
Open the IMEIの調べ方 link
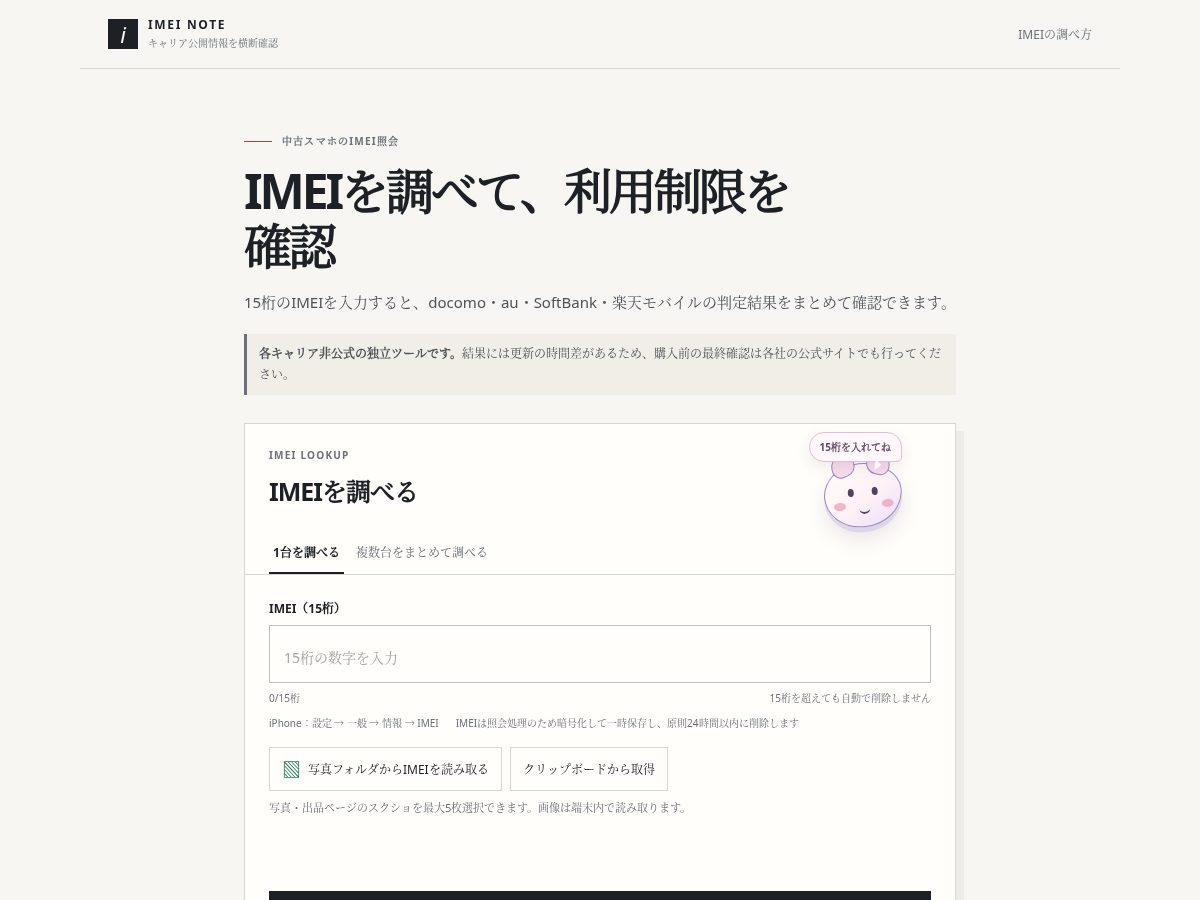(x=1054, y=34)
